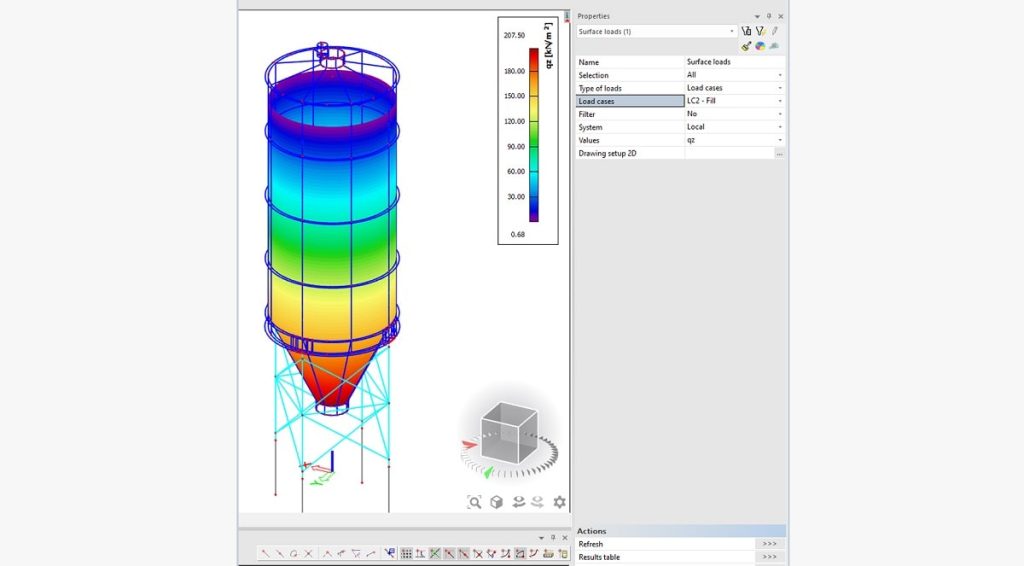Toggle the highlighted icon near toolbar's right end
1024x566 pixels.
click(520, 554)
